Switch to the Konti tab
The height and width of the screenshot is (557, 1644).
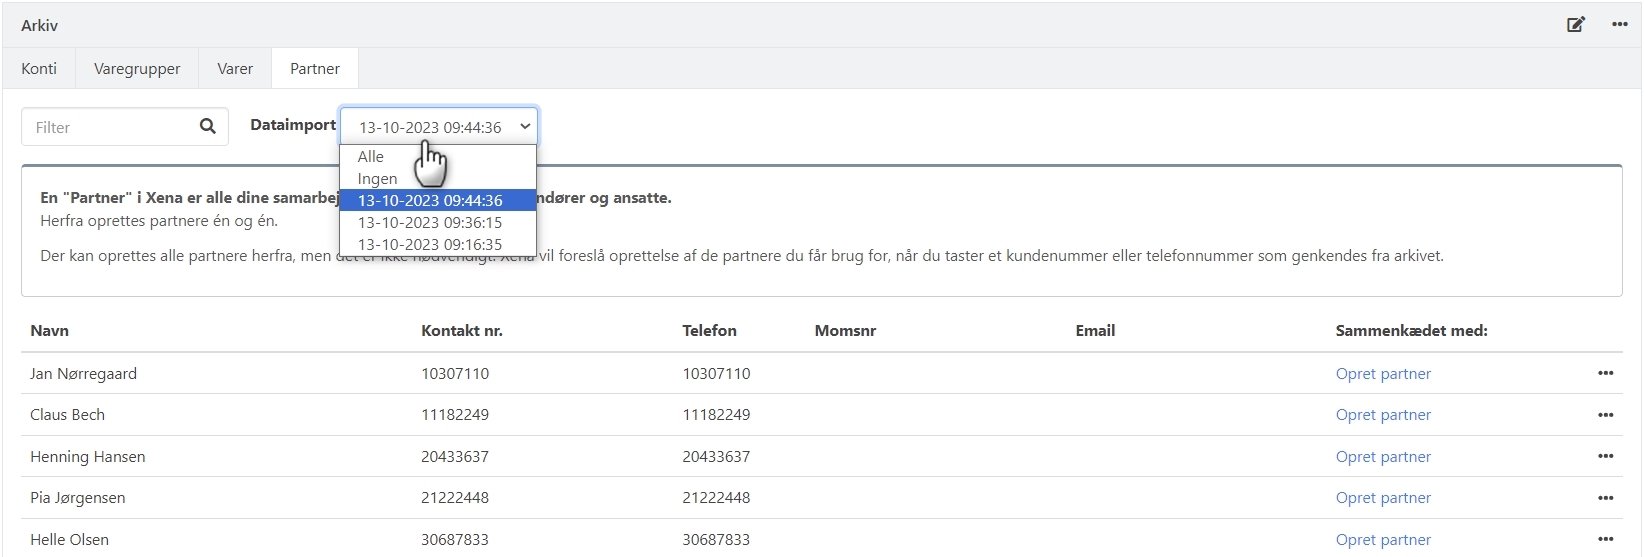(x=39, y=69)
